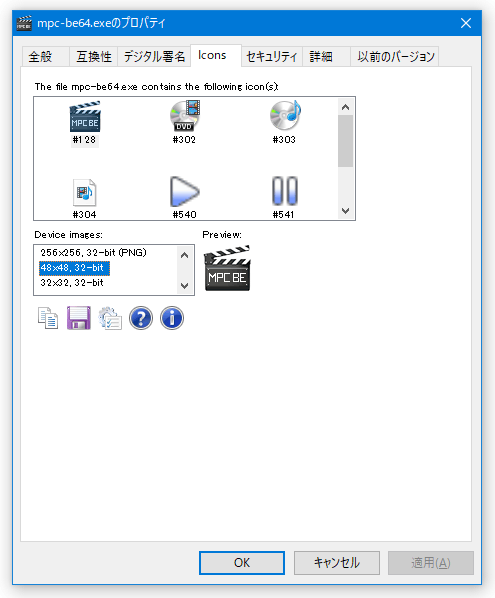Open the デジタル署名 tab
This screenshot has height=598, width=495.
click(154, 56)
